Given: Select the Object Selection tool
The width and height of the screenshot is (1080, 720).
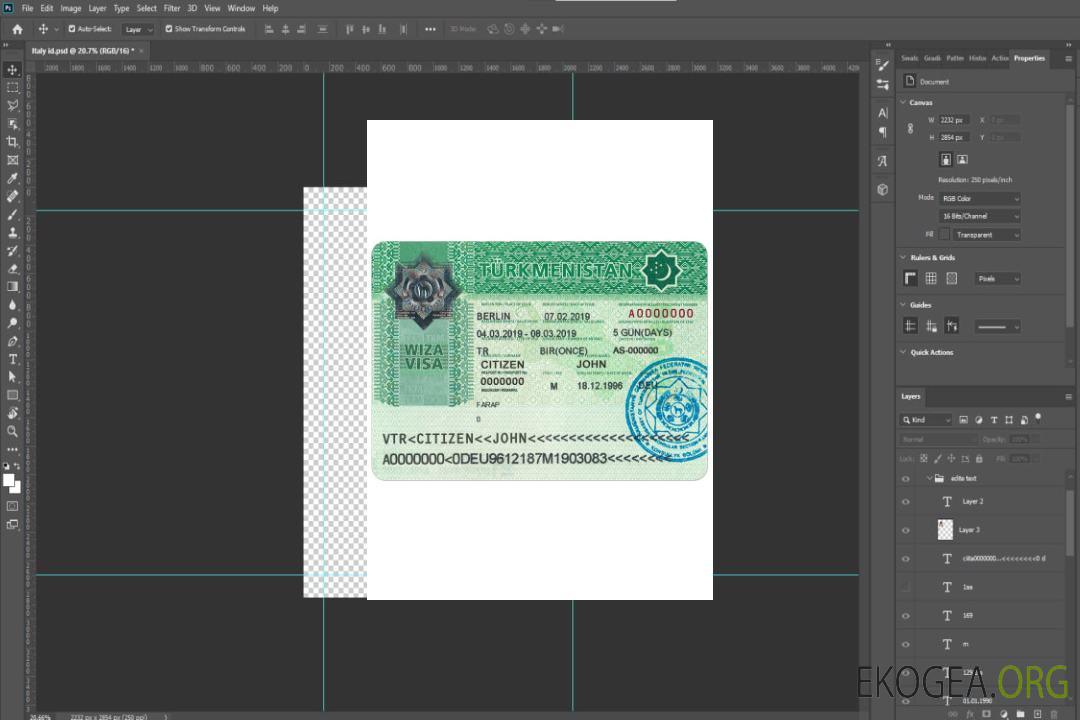Looking at the screenshot, I should point(12,124).
